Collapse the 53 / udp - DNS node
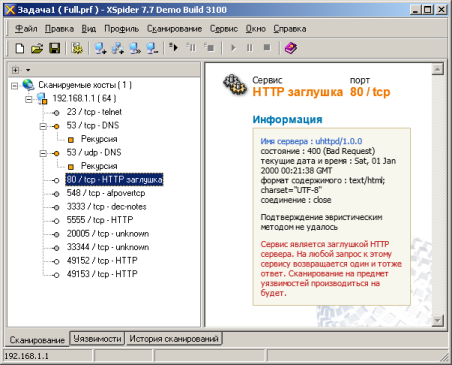 point(43,153)
